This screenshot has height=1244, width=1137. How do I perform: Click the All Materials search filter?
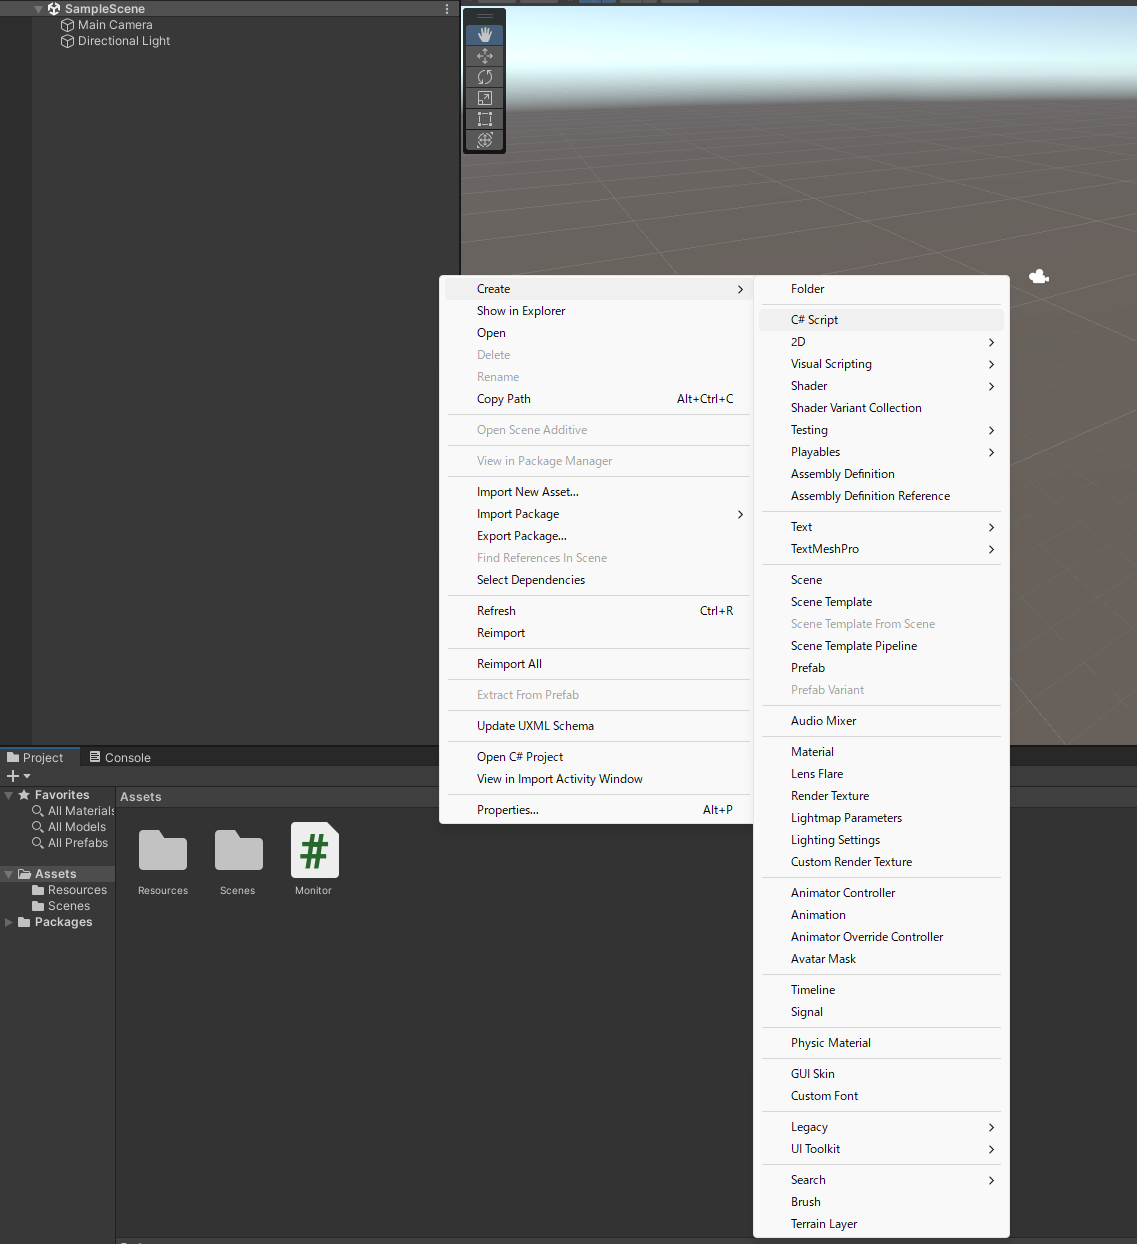(73, 811)
